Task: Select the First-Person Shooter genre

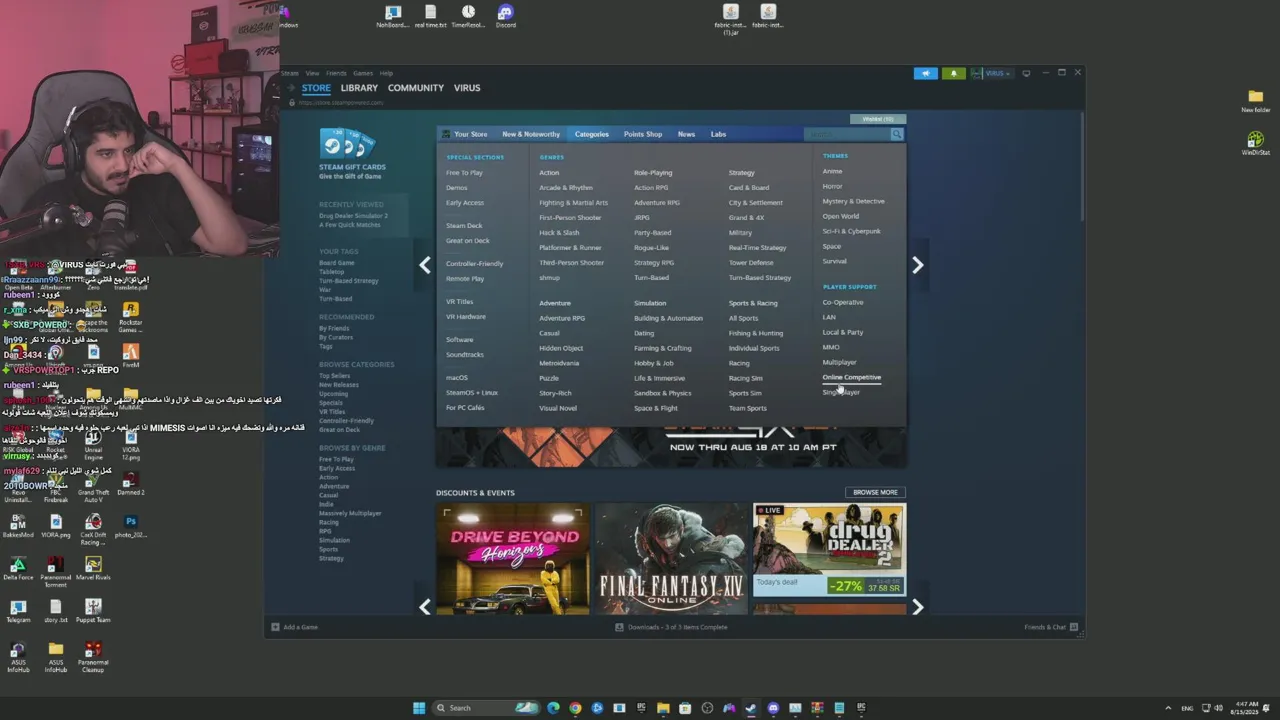Action: pyautogui.click(x=570, y=218)
